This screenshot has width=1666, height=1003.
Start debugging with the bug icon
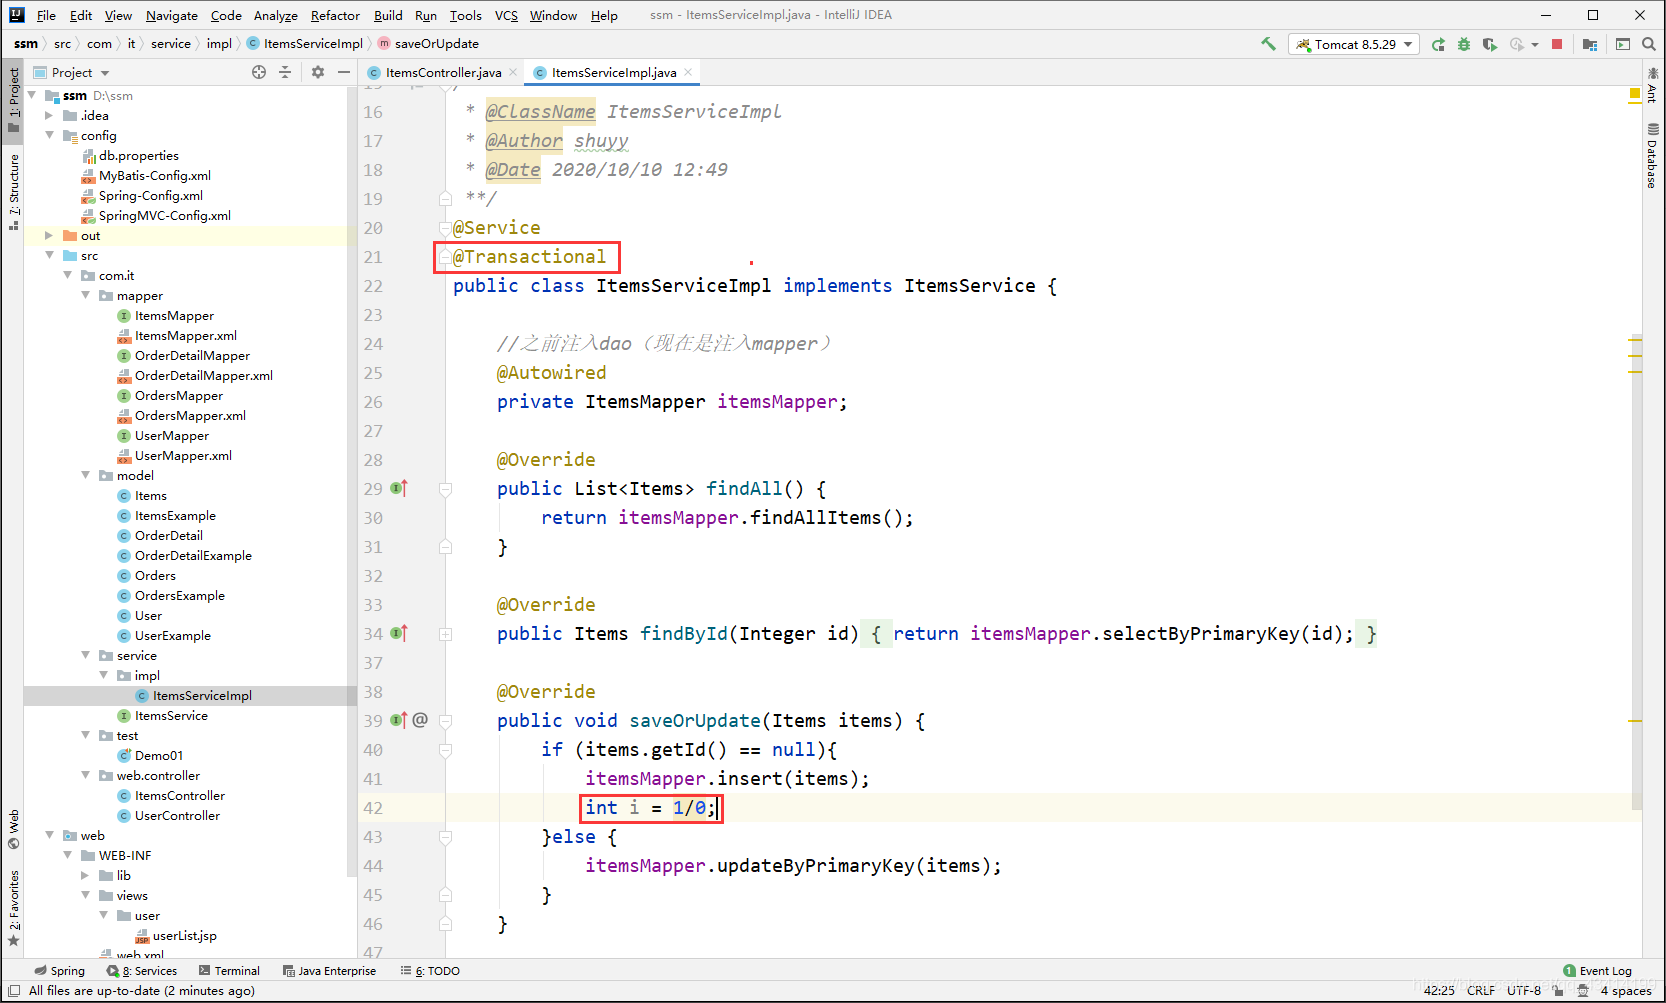pyautogui.click(x=1464, y=44)
